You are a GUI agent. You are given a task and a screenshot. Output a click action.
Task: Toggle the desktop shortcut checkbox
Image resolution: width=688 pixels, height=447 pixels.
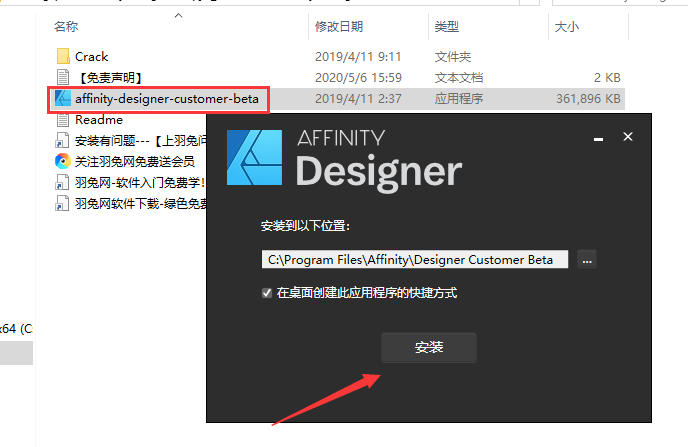pos(267,293)
